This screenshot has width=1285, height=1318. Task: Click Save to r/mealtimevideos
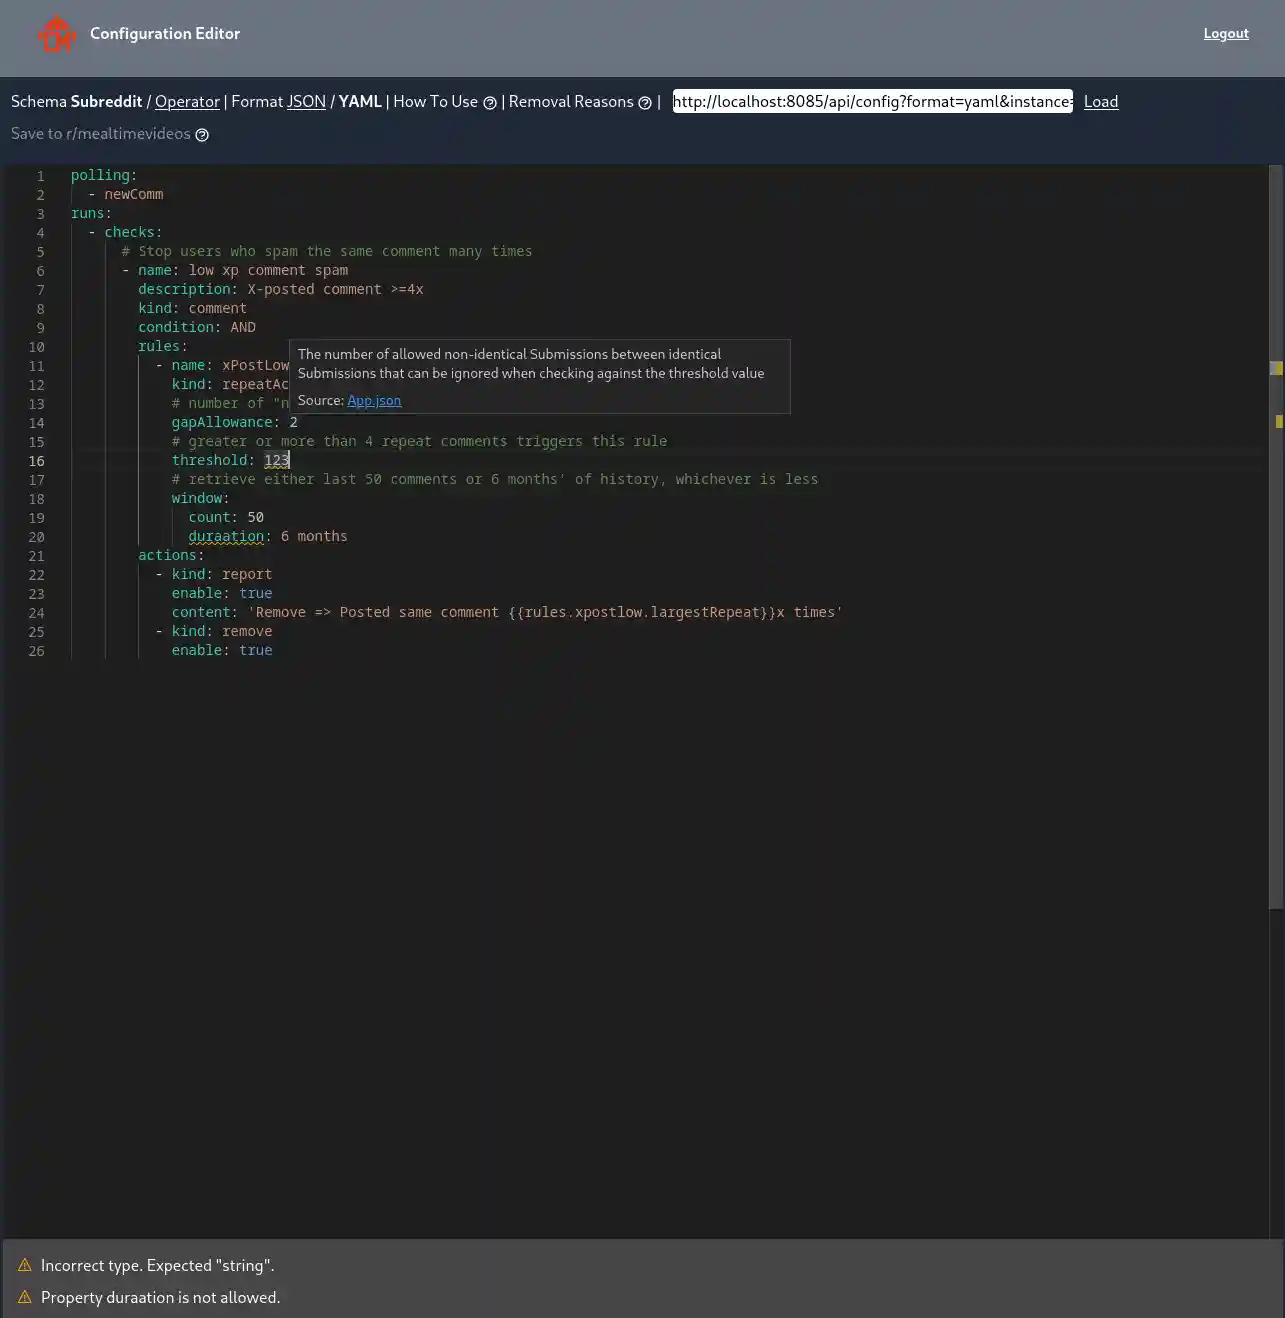(x=99, y=133)
